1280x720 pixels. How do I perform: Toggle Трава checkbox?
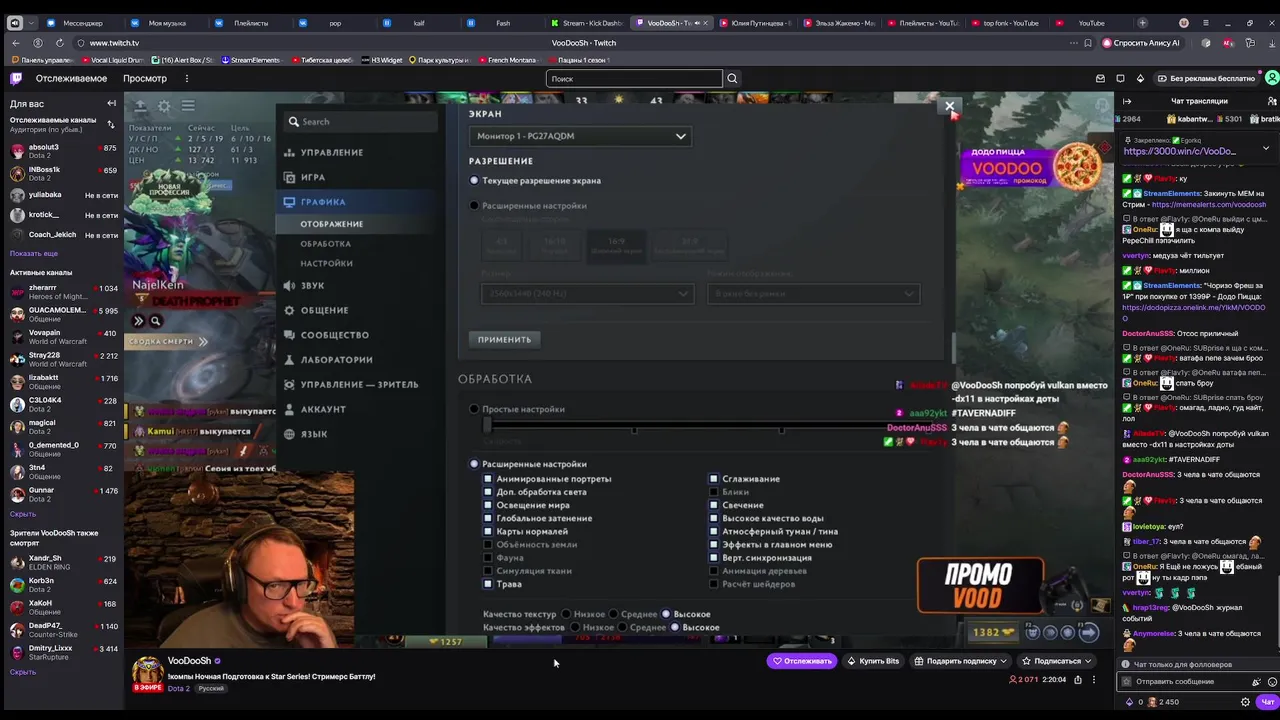coord(488,584)
